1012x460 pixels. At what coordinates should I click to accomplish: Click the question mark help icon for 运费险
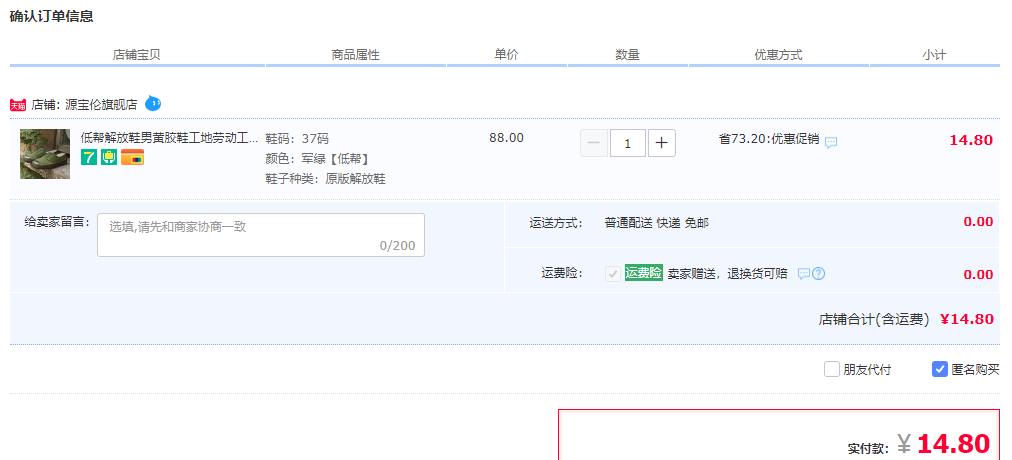818,274
